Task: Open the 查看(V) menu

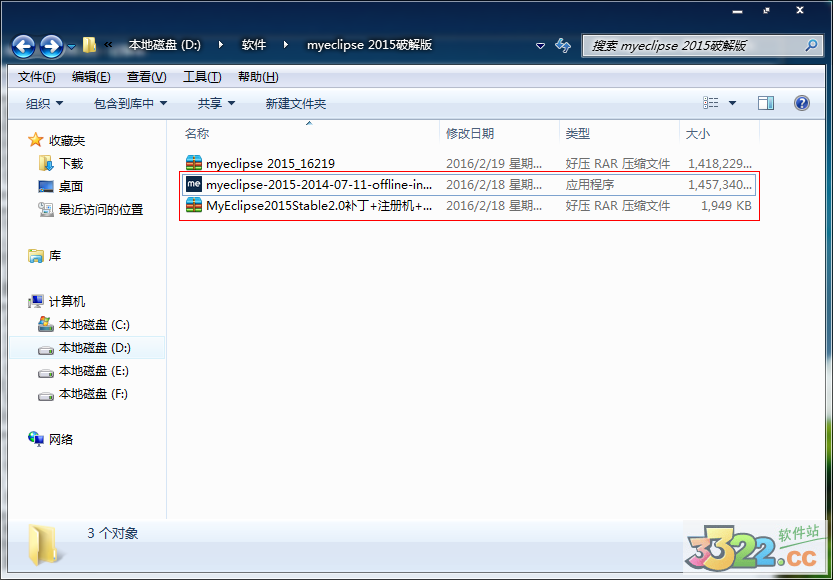Action: coord(147,77)
